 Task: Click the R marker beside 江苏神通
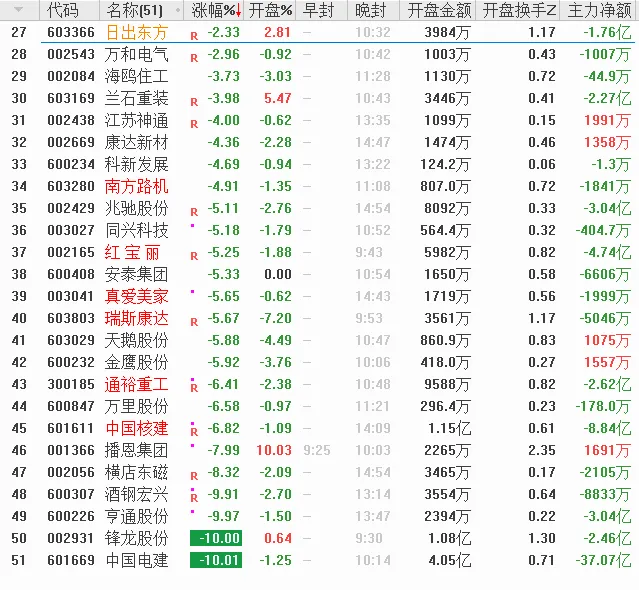pos(194,124)
